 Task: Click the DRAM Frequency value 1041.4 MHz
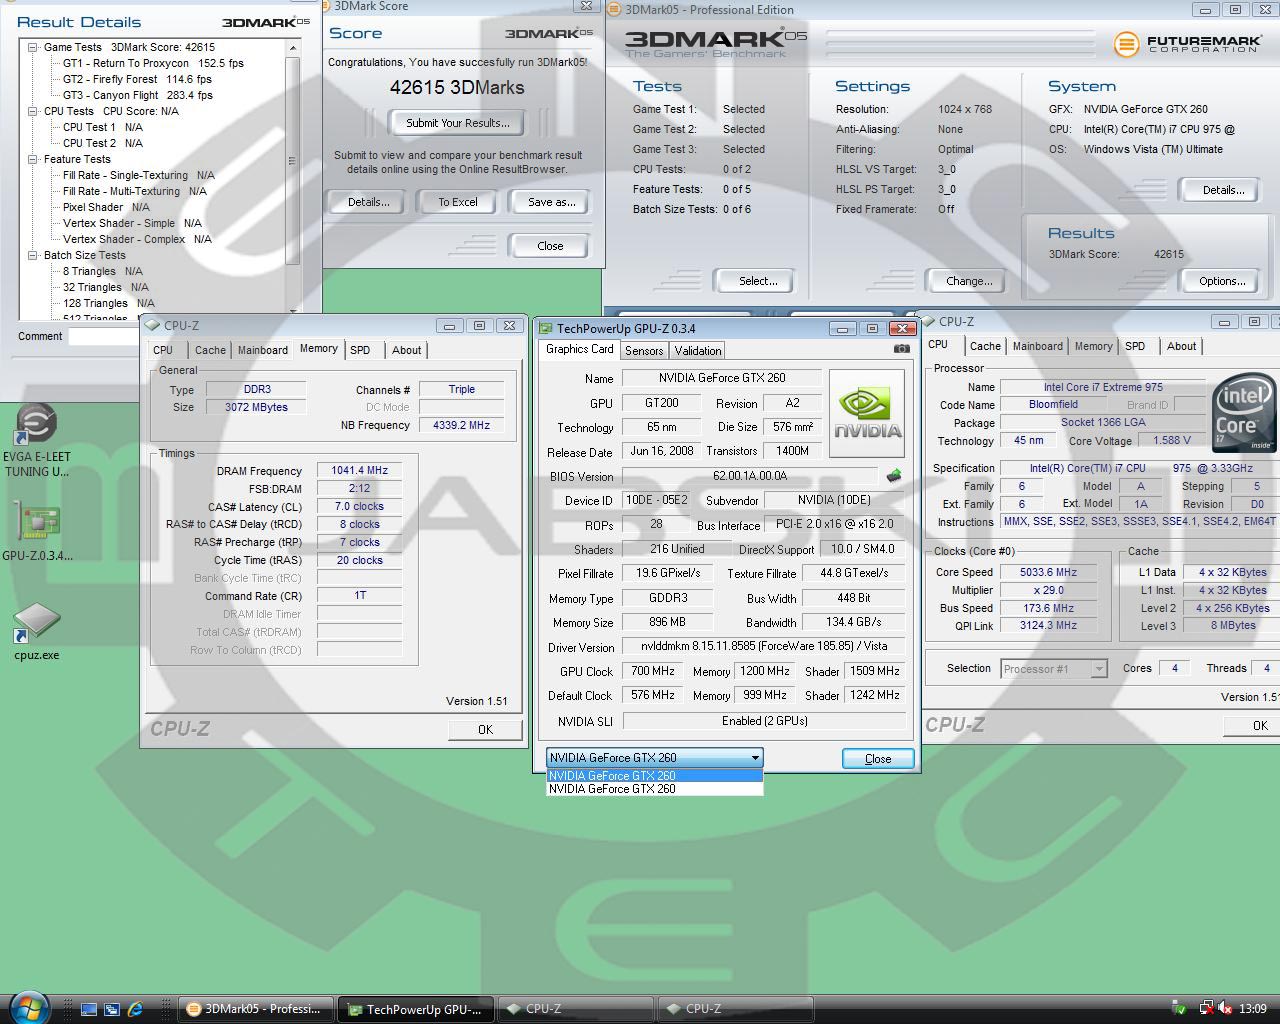tap(359, 470)
